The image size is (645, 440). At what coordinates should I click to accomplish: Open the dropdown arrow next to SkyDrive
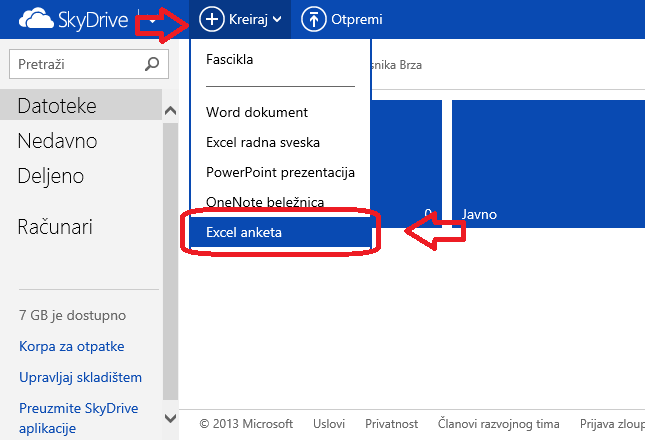[151, 20]
